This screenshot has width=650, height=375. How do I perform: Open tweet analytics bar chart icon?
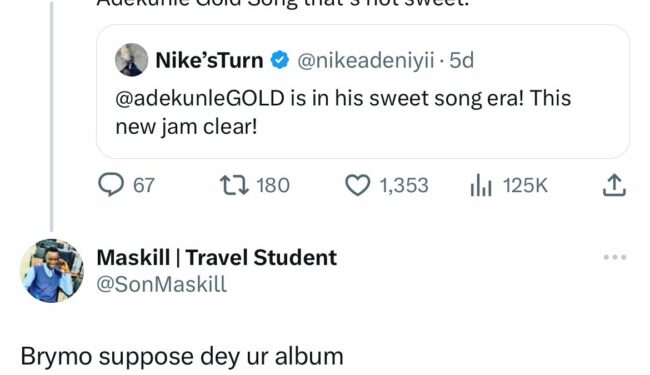click(481, 185)
